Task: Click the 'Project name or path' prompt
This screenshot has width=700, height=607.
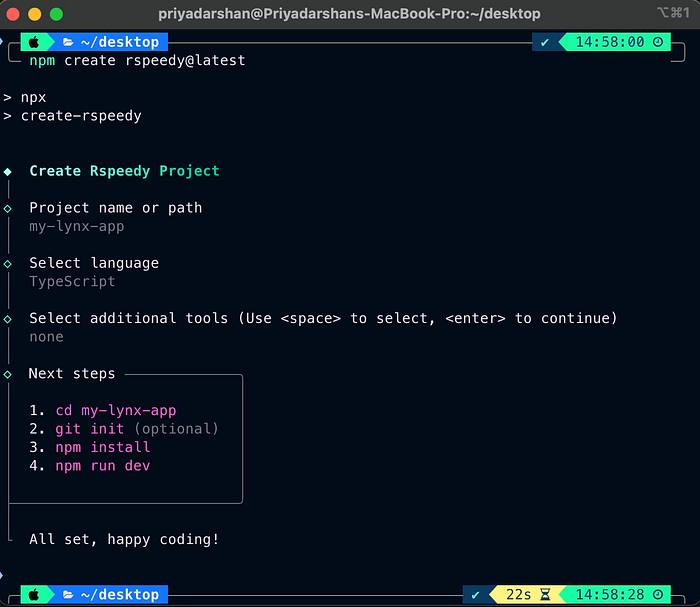Action: (x=116, y=208)
